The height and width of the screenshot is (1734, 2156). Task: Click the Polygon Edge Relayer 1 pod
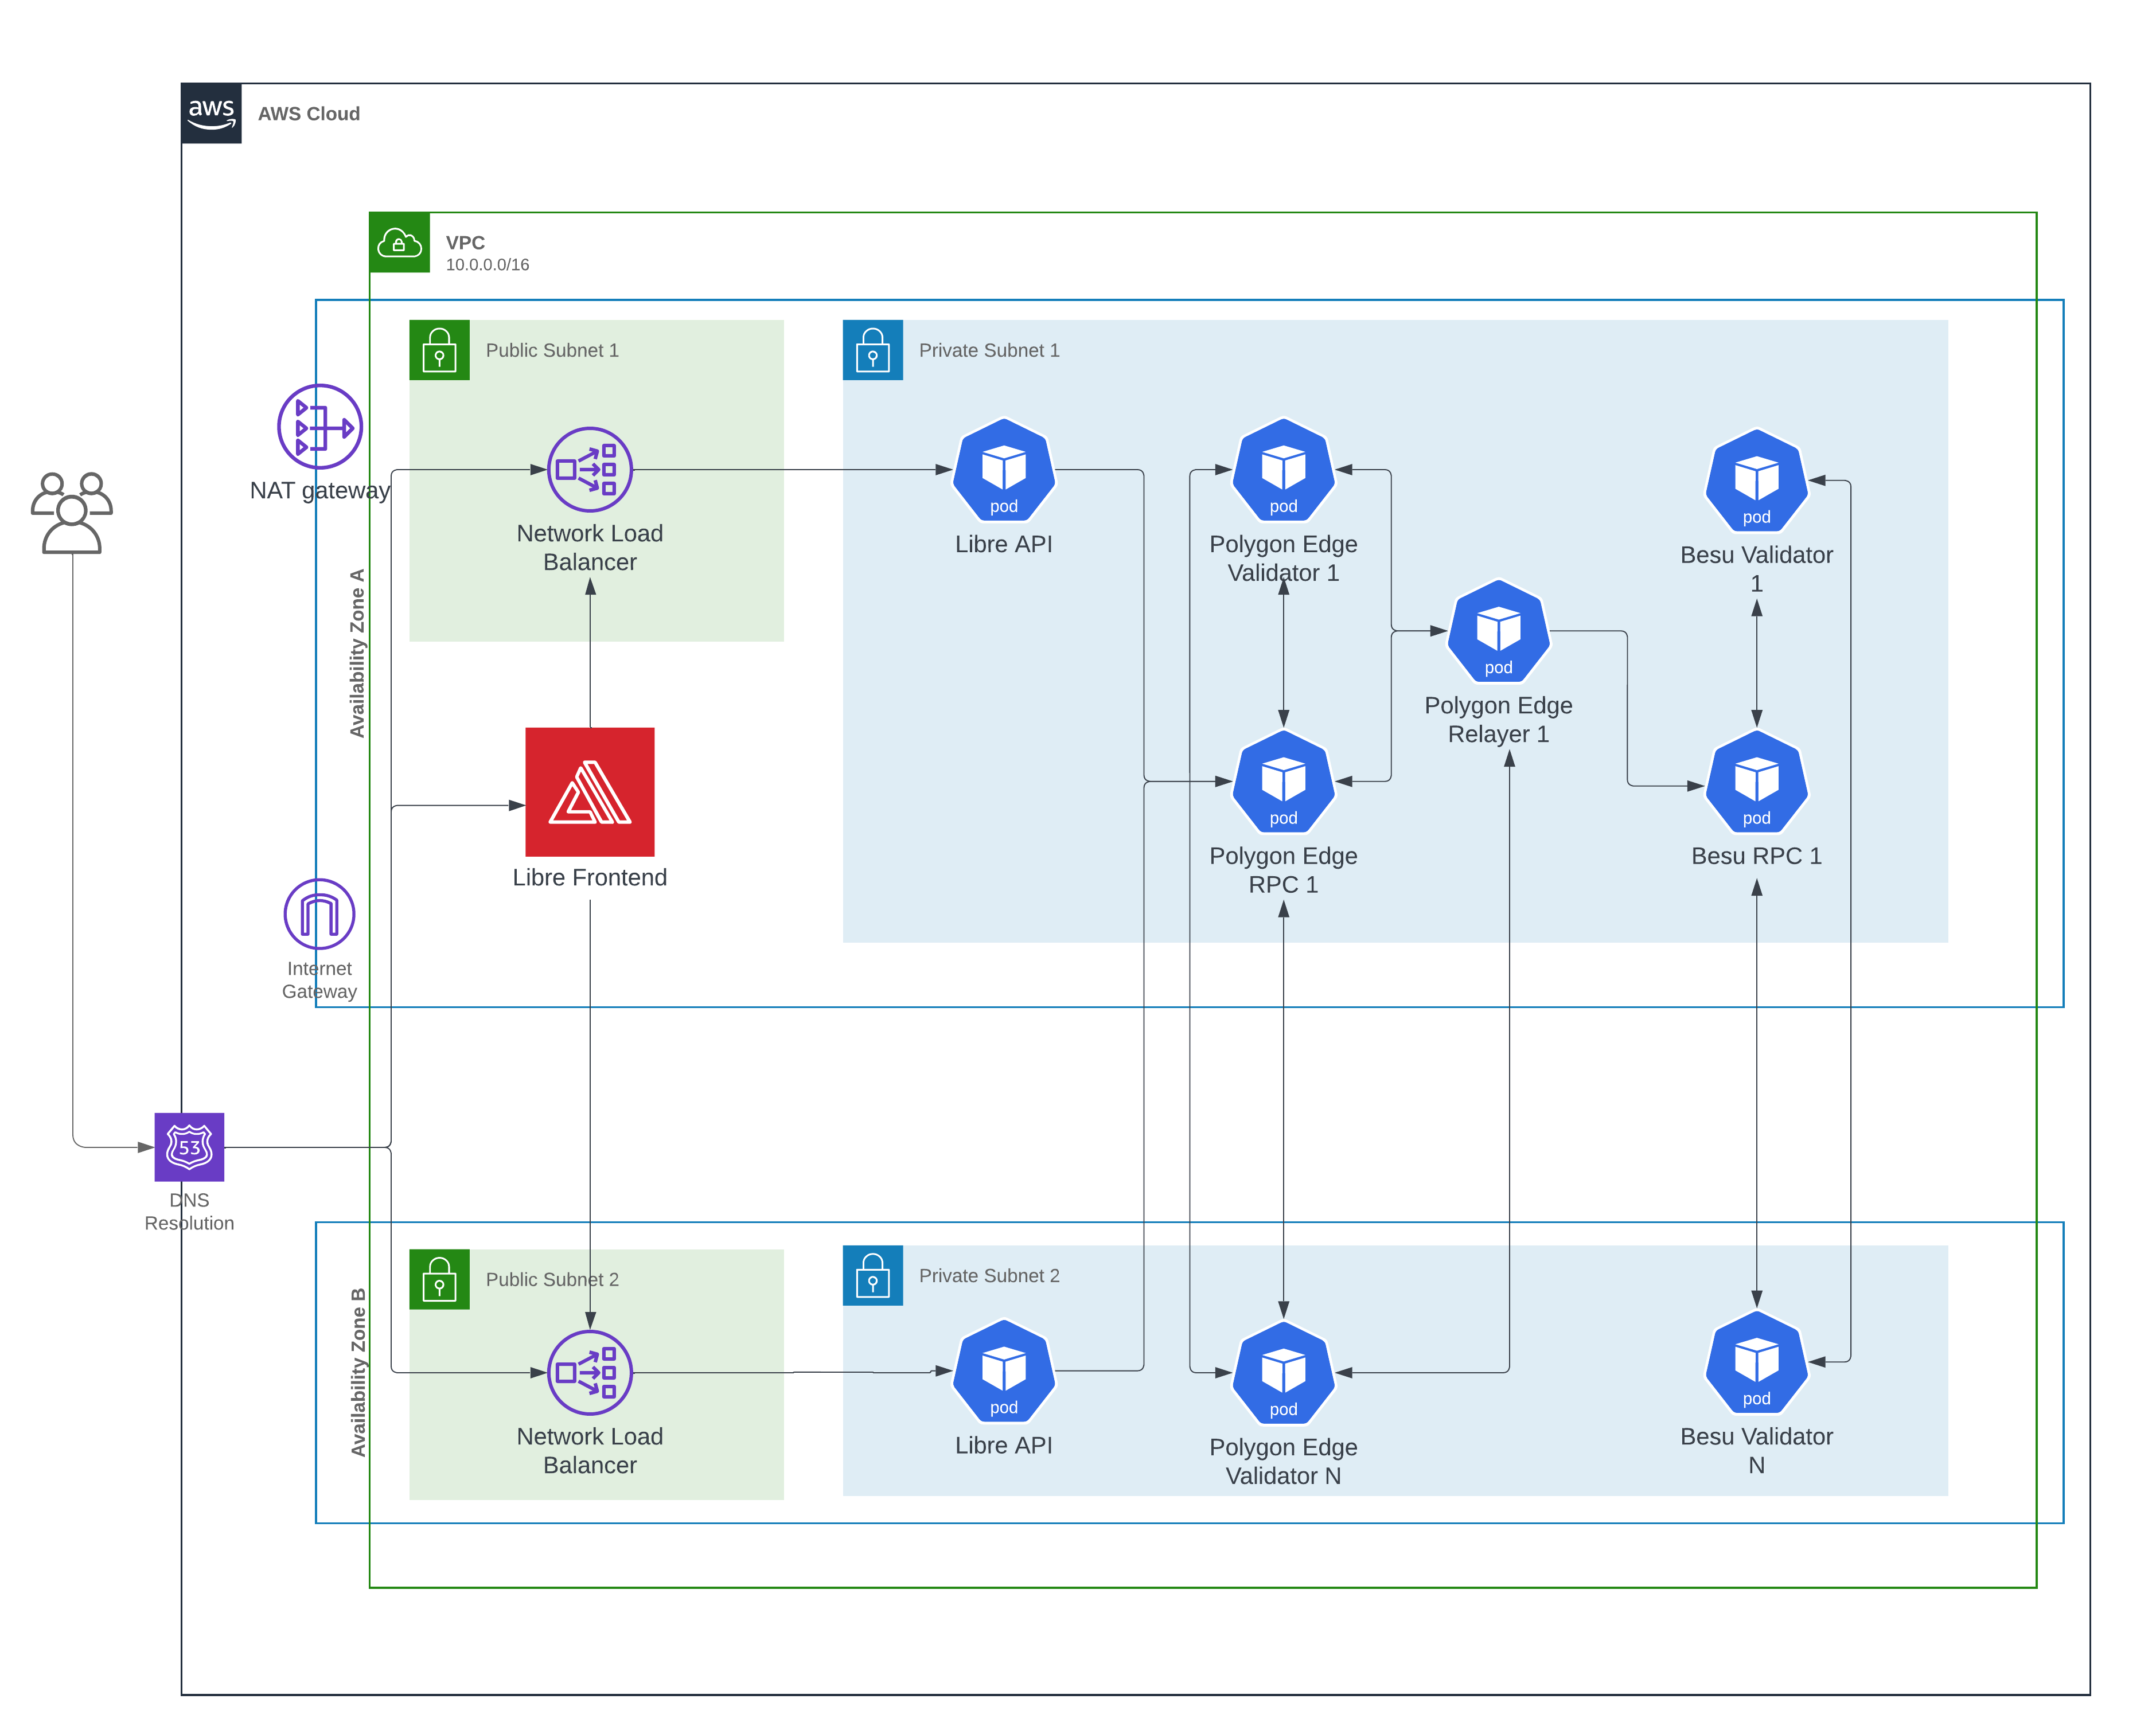click(x=1498, y=631)
